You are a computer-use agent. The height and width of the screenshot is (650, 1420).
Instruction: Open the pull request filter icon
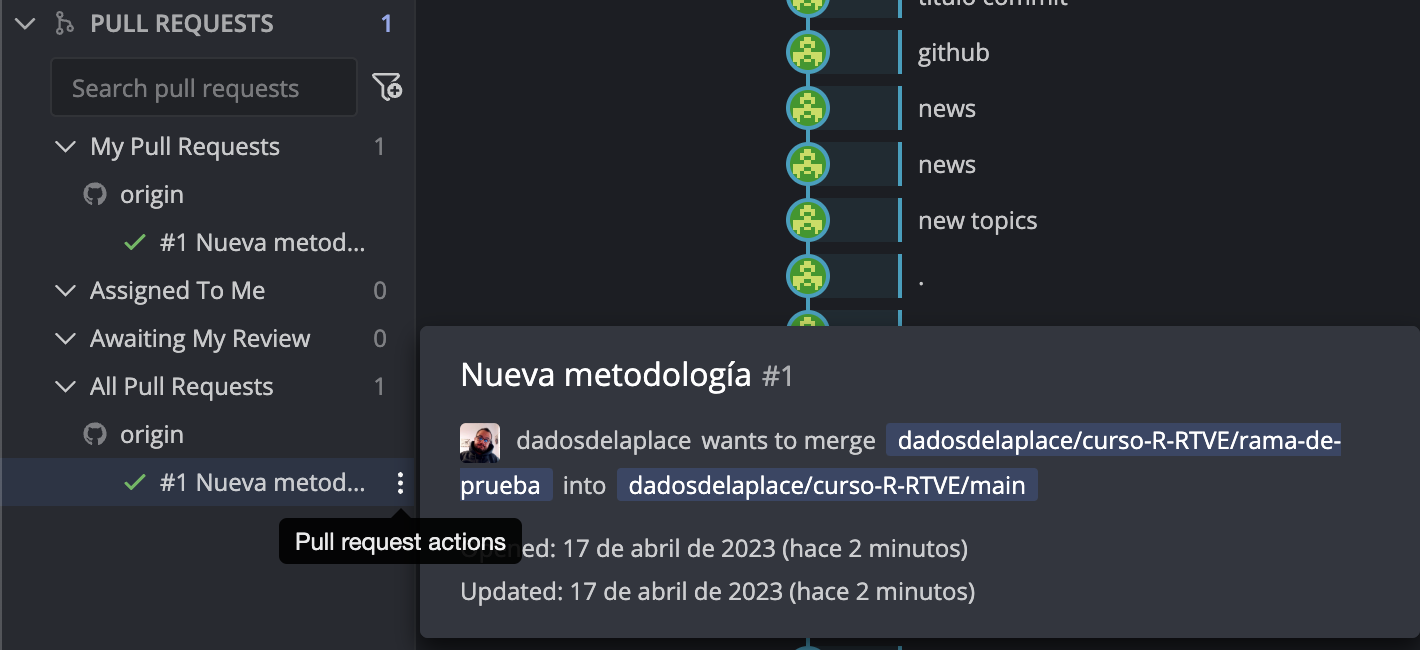point(387,88)
